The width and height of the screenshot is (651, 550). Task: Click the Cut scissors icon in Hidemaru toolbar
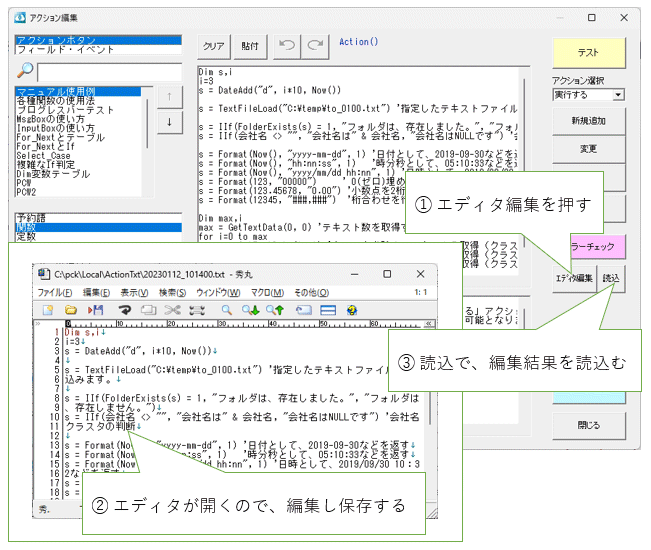tap(172, 310)
